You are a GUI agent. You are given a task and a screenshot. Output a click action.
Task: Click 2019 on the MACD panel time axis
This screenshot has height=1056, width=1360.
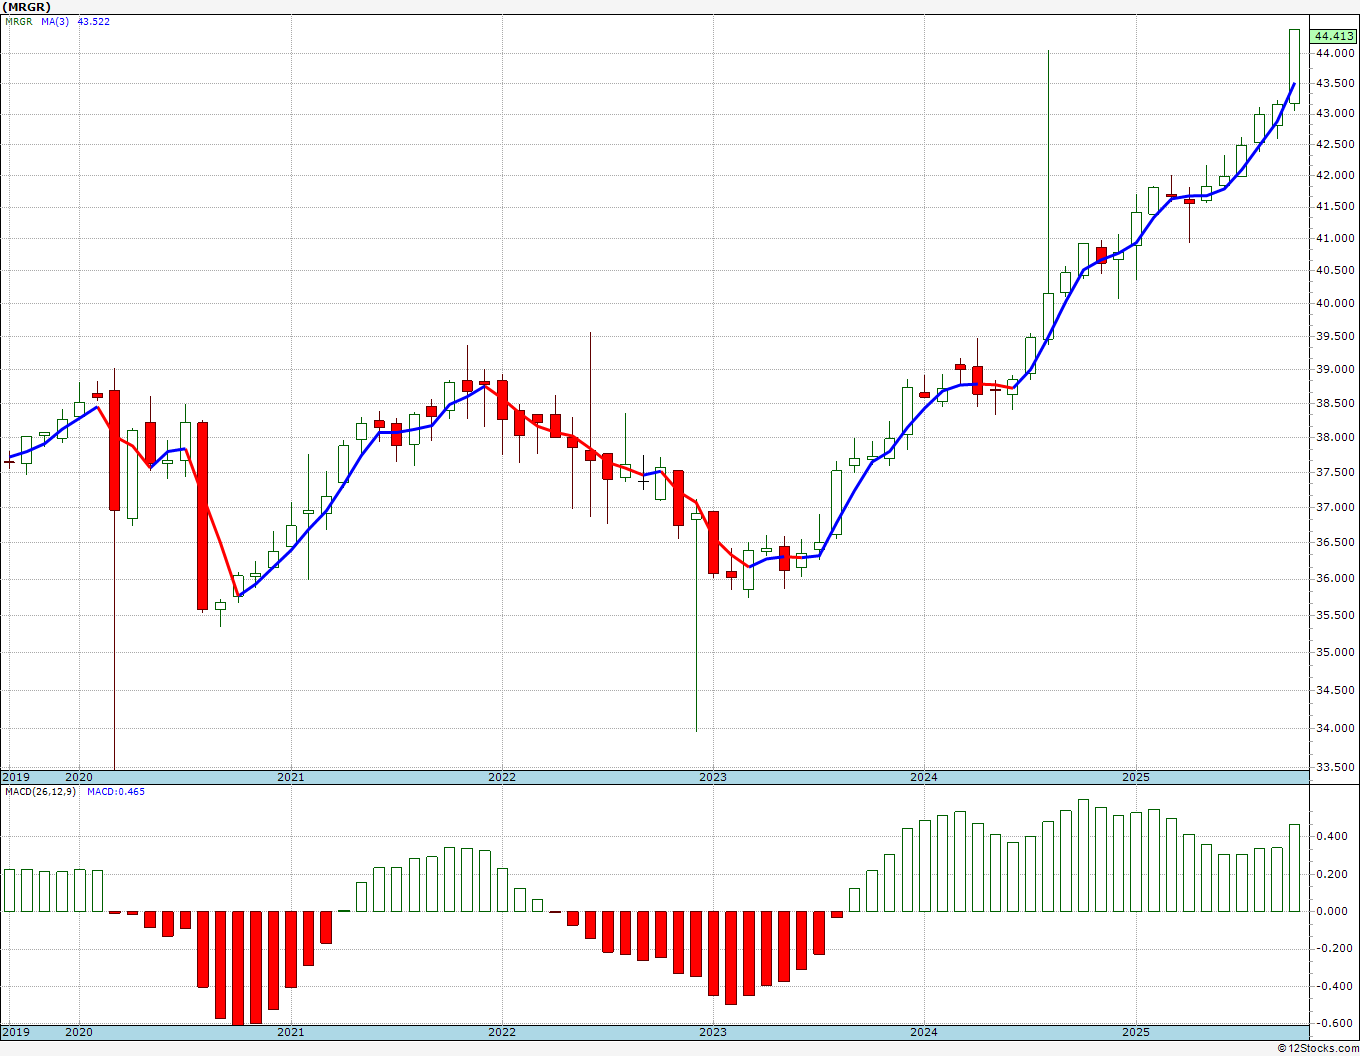coord(16,1032)
